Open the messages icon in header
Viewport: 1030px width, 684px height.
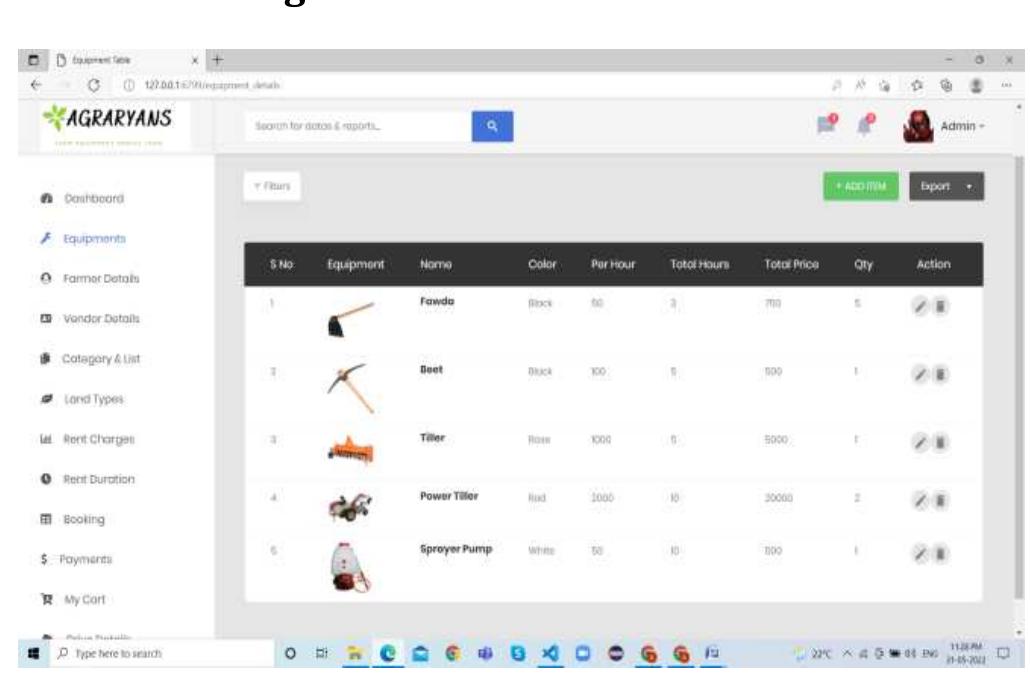coord(827,124)
